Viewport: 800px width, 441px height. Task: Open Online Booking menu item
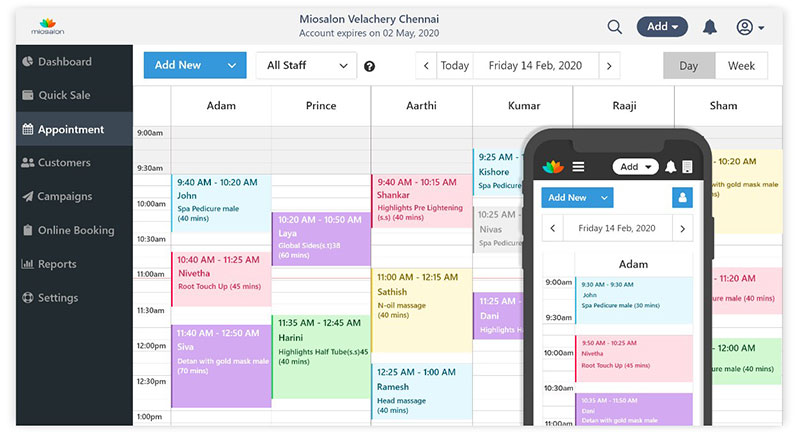(74, 230)
